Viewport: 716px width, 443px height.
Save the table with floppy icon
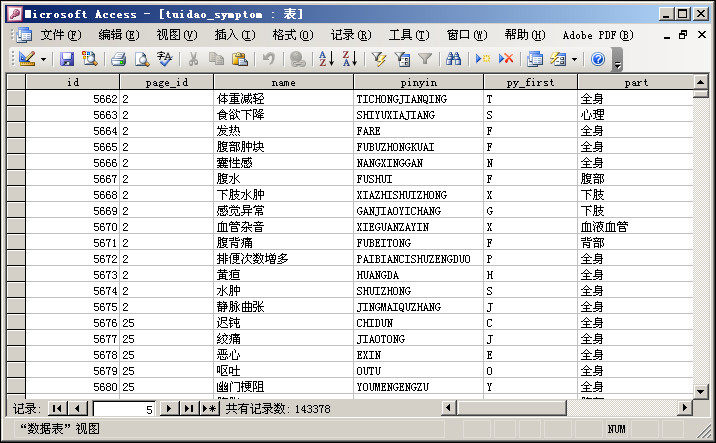click(67, 58)
